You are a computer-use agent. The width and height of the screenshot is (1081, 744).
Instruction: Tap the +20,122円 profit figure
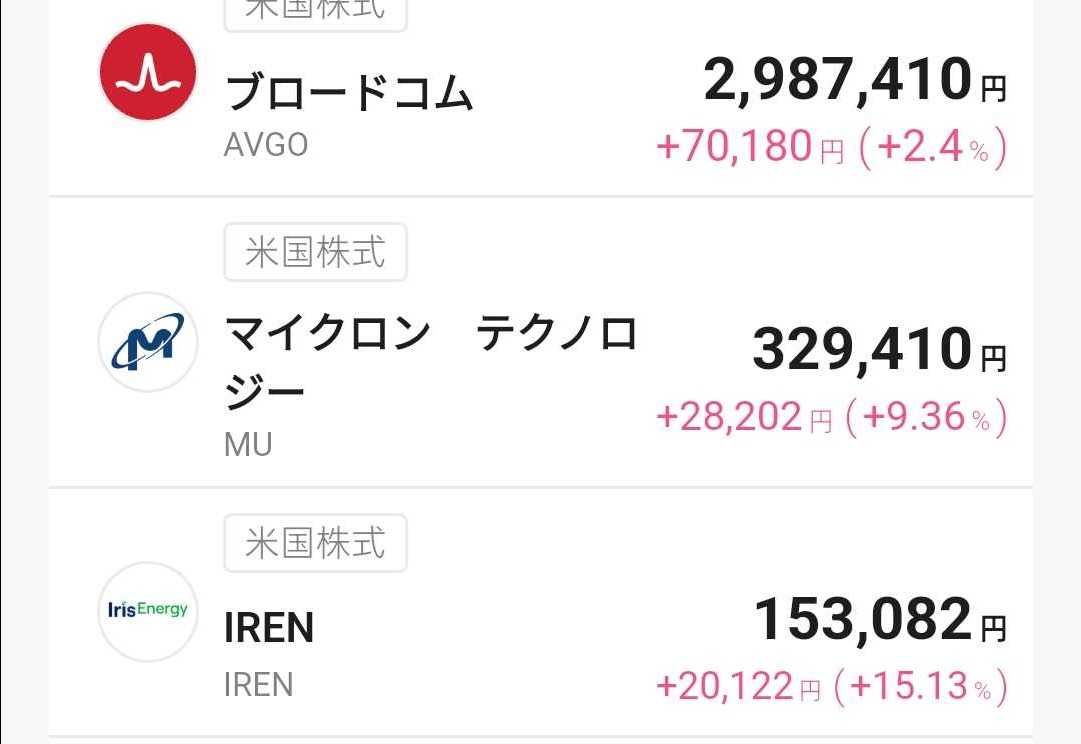(x=738, y=686)
